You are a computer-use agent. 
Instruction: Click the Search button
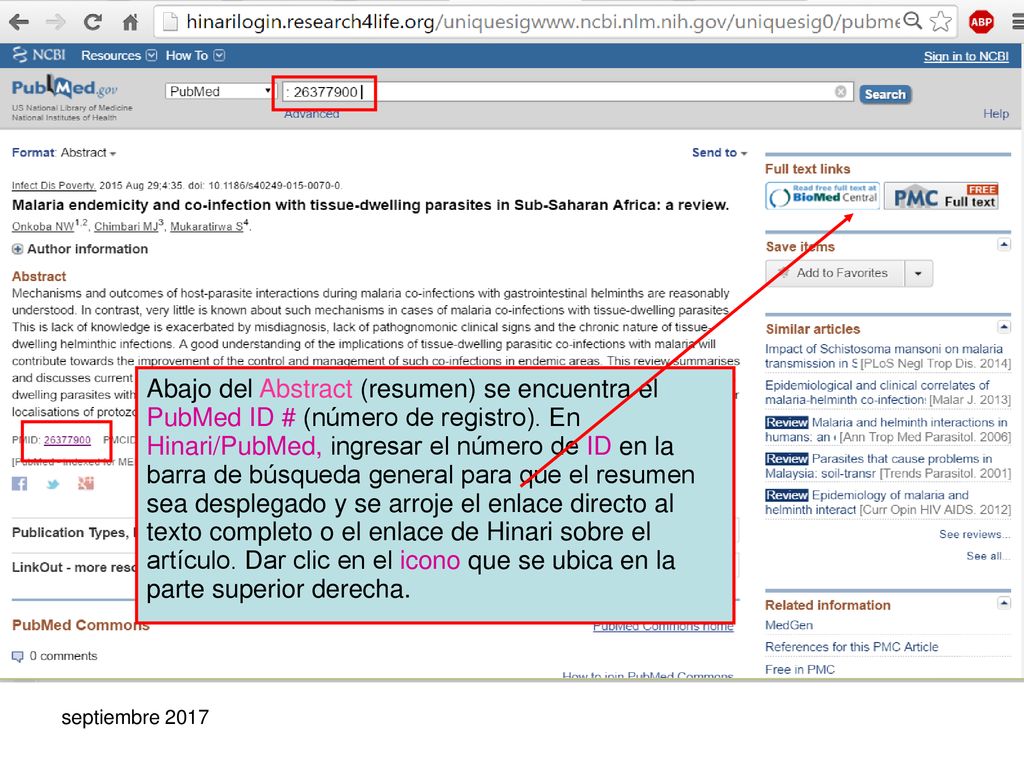[x=885, y=94]
